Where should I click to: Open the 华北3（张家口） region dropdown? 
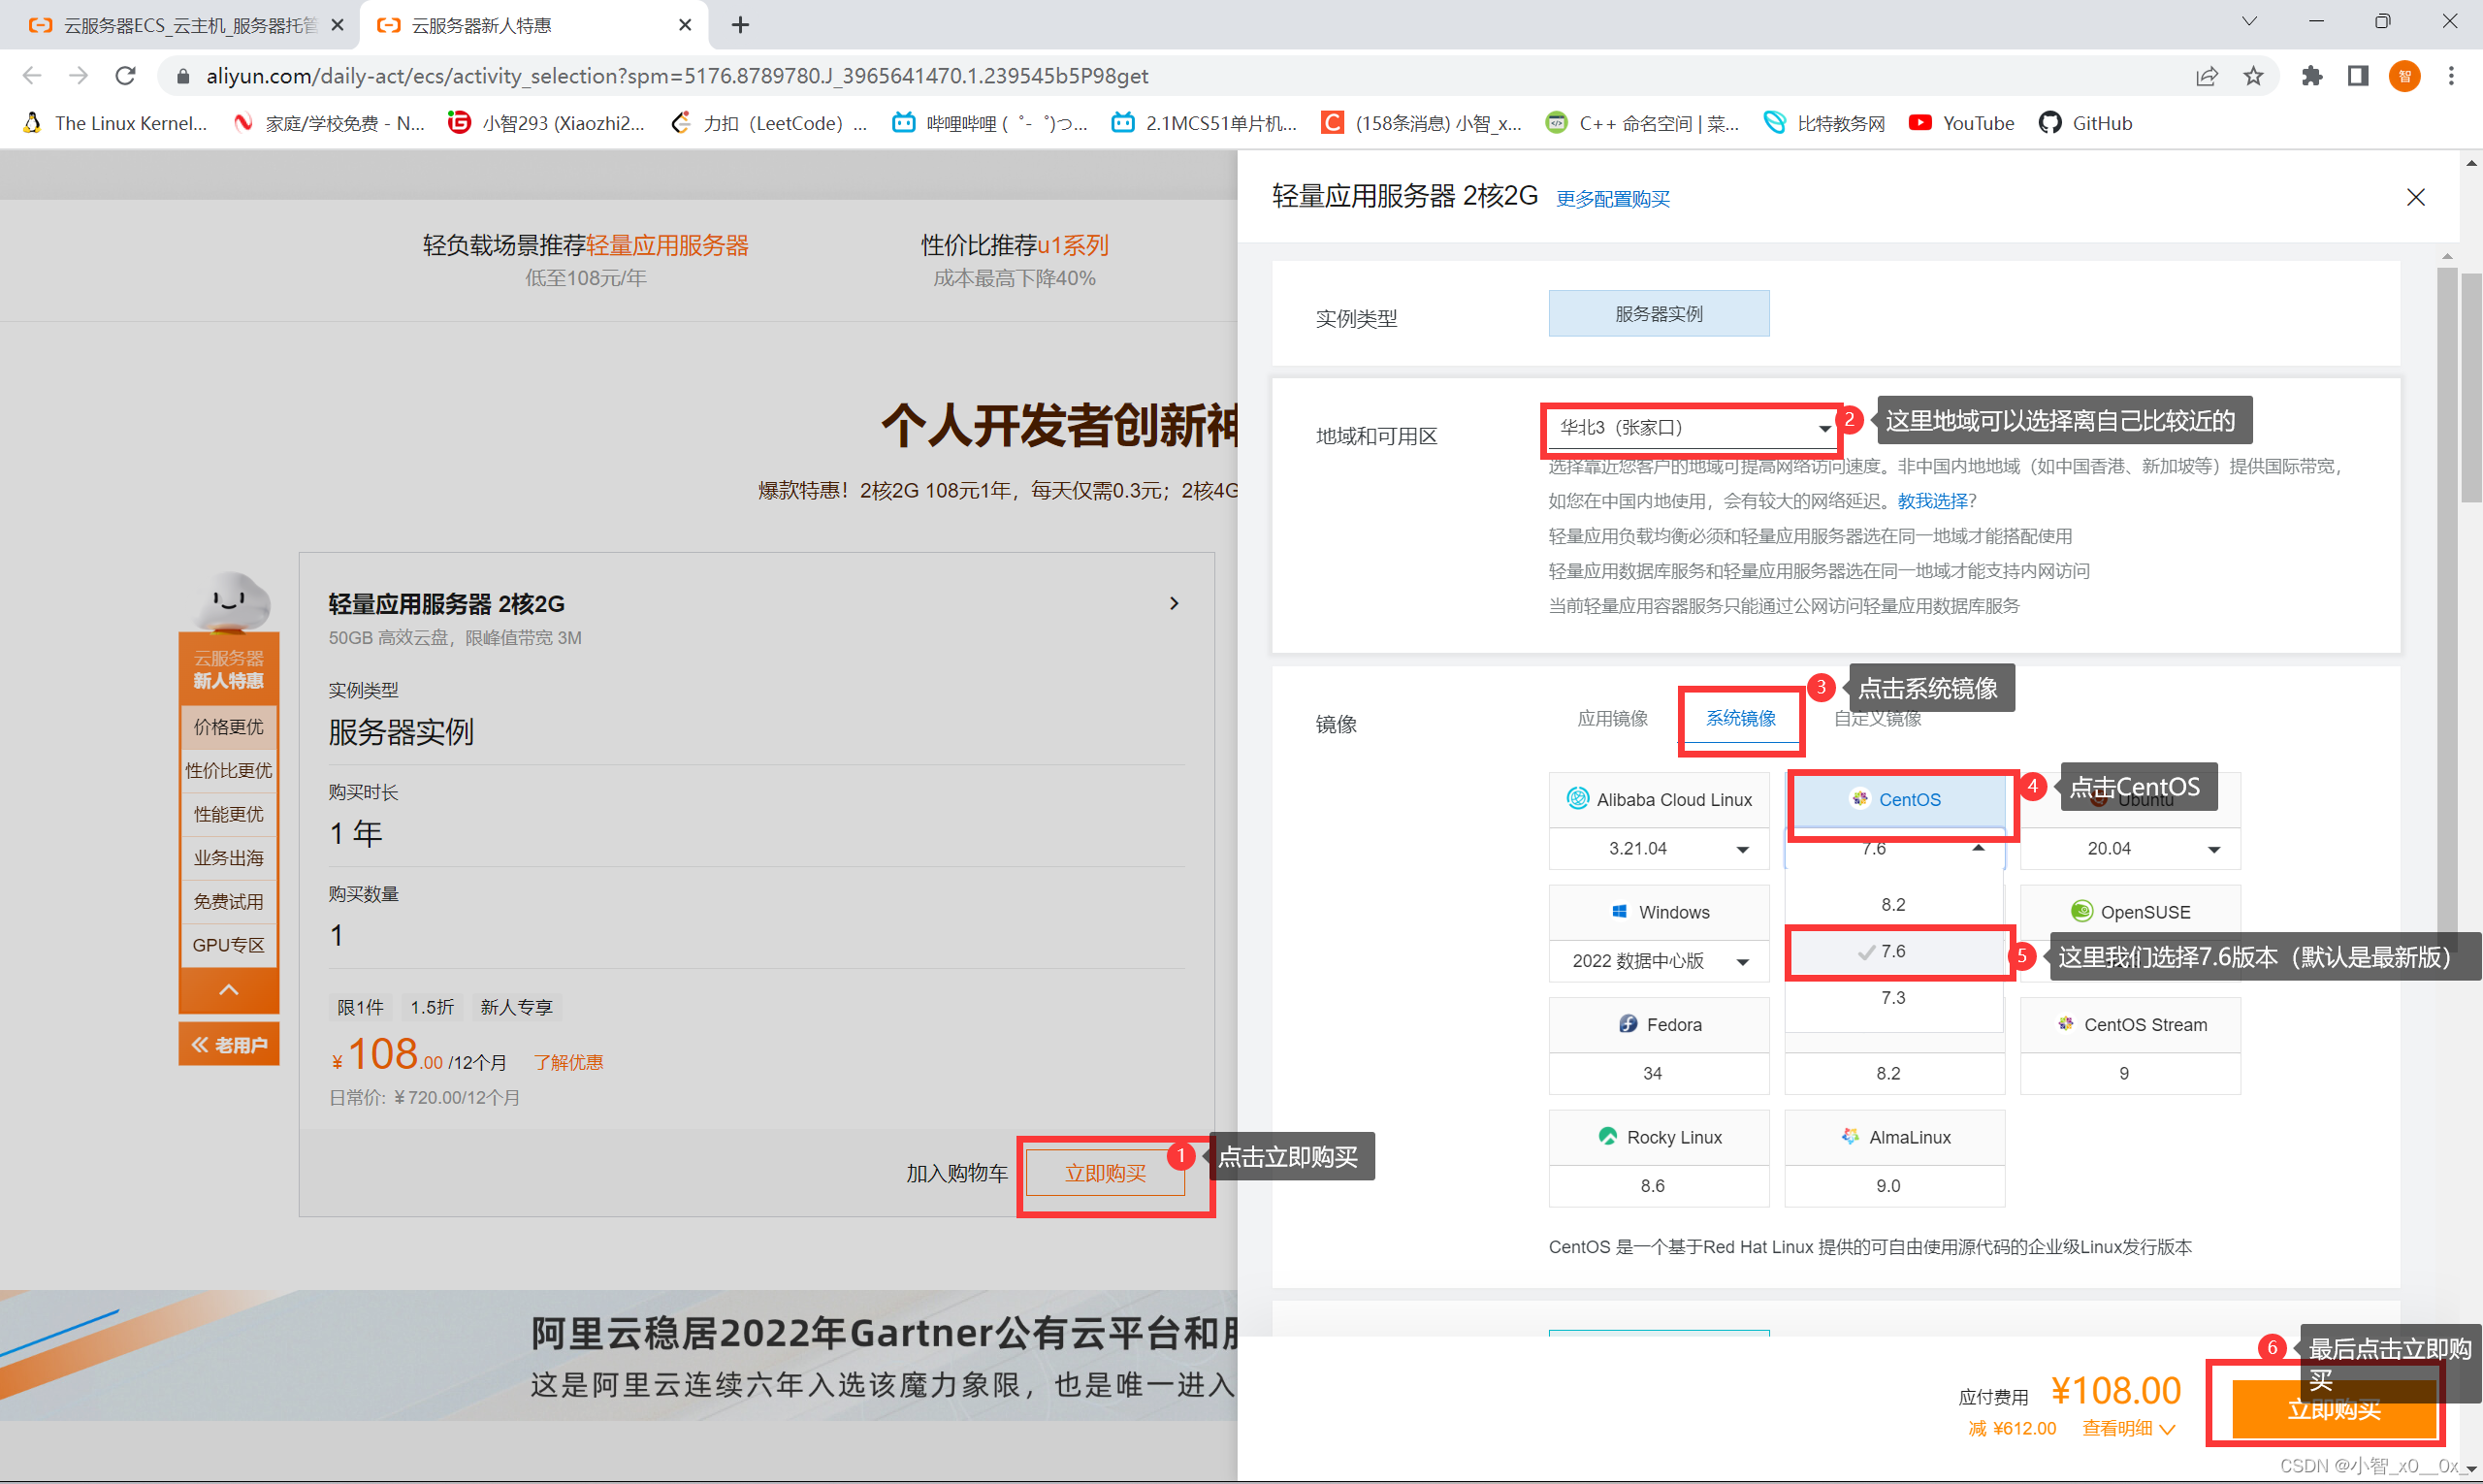[1692, 428]
